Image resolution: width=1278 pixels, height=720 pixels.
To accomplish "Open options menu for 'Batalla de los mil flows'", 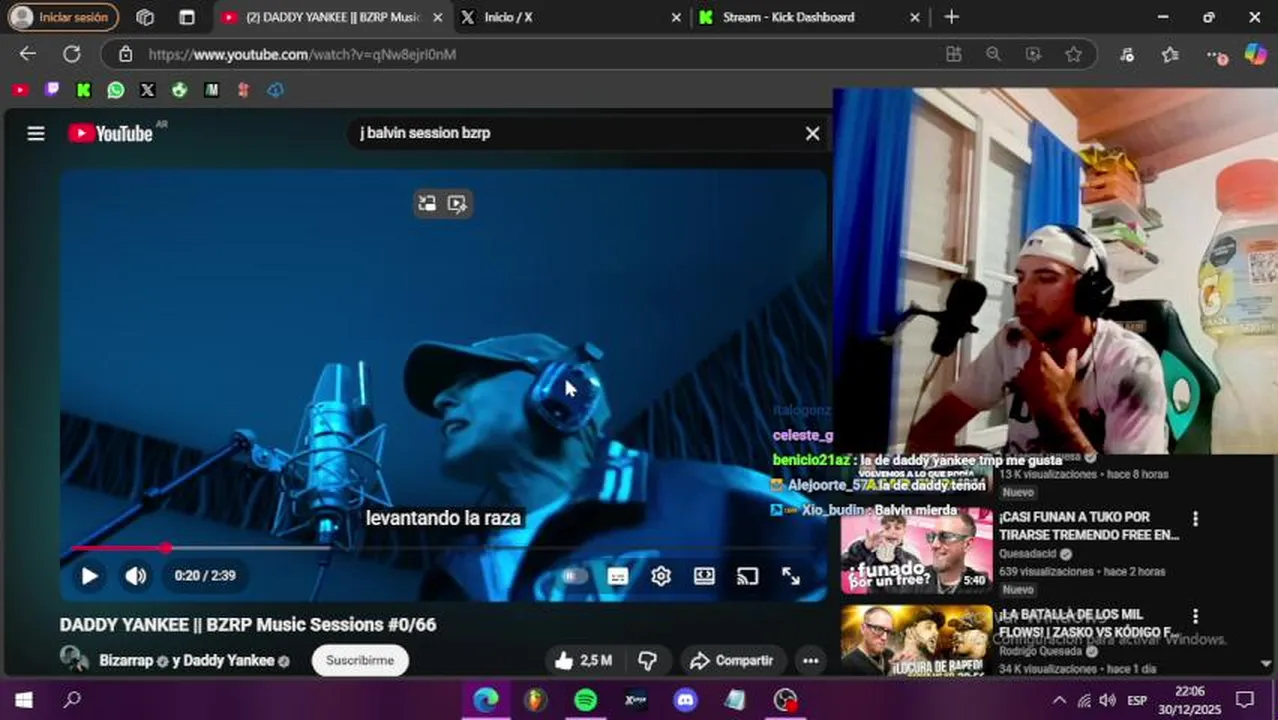I will [1195, 616].
